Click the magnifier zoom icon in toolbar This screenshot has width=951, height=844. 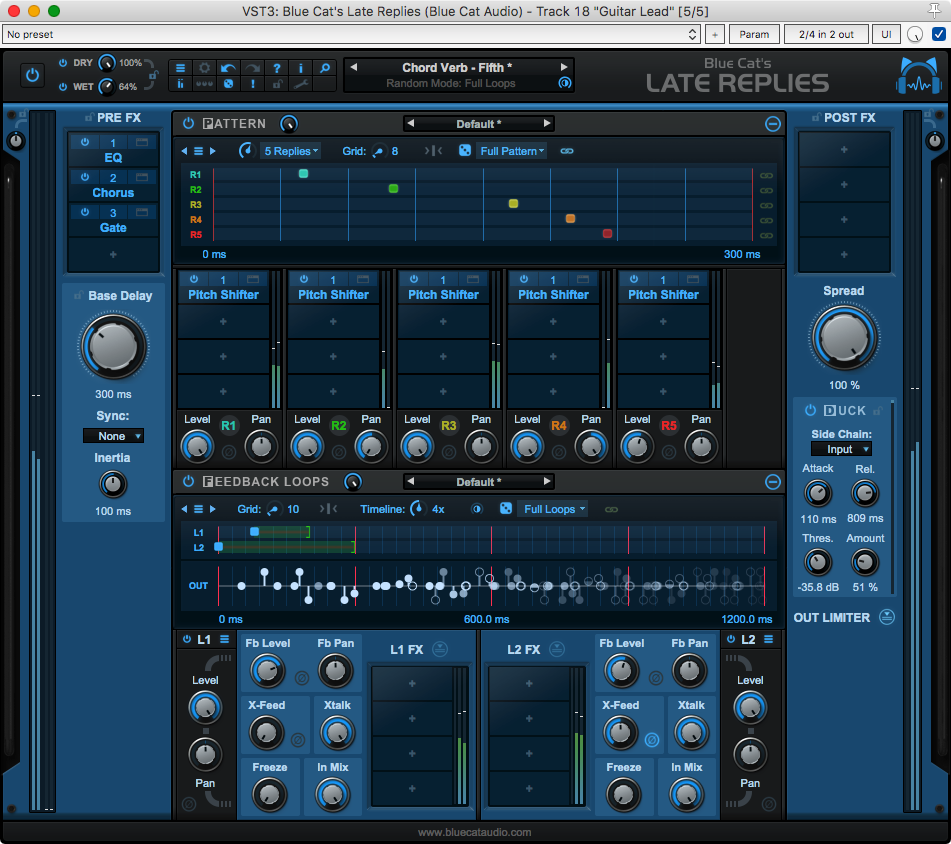click(325, 68)
